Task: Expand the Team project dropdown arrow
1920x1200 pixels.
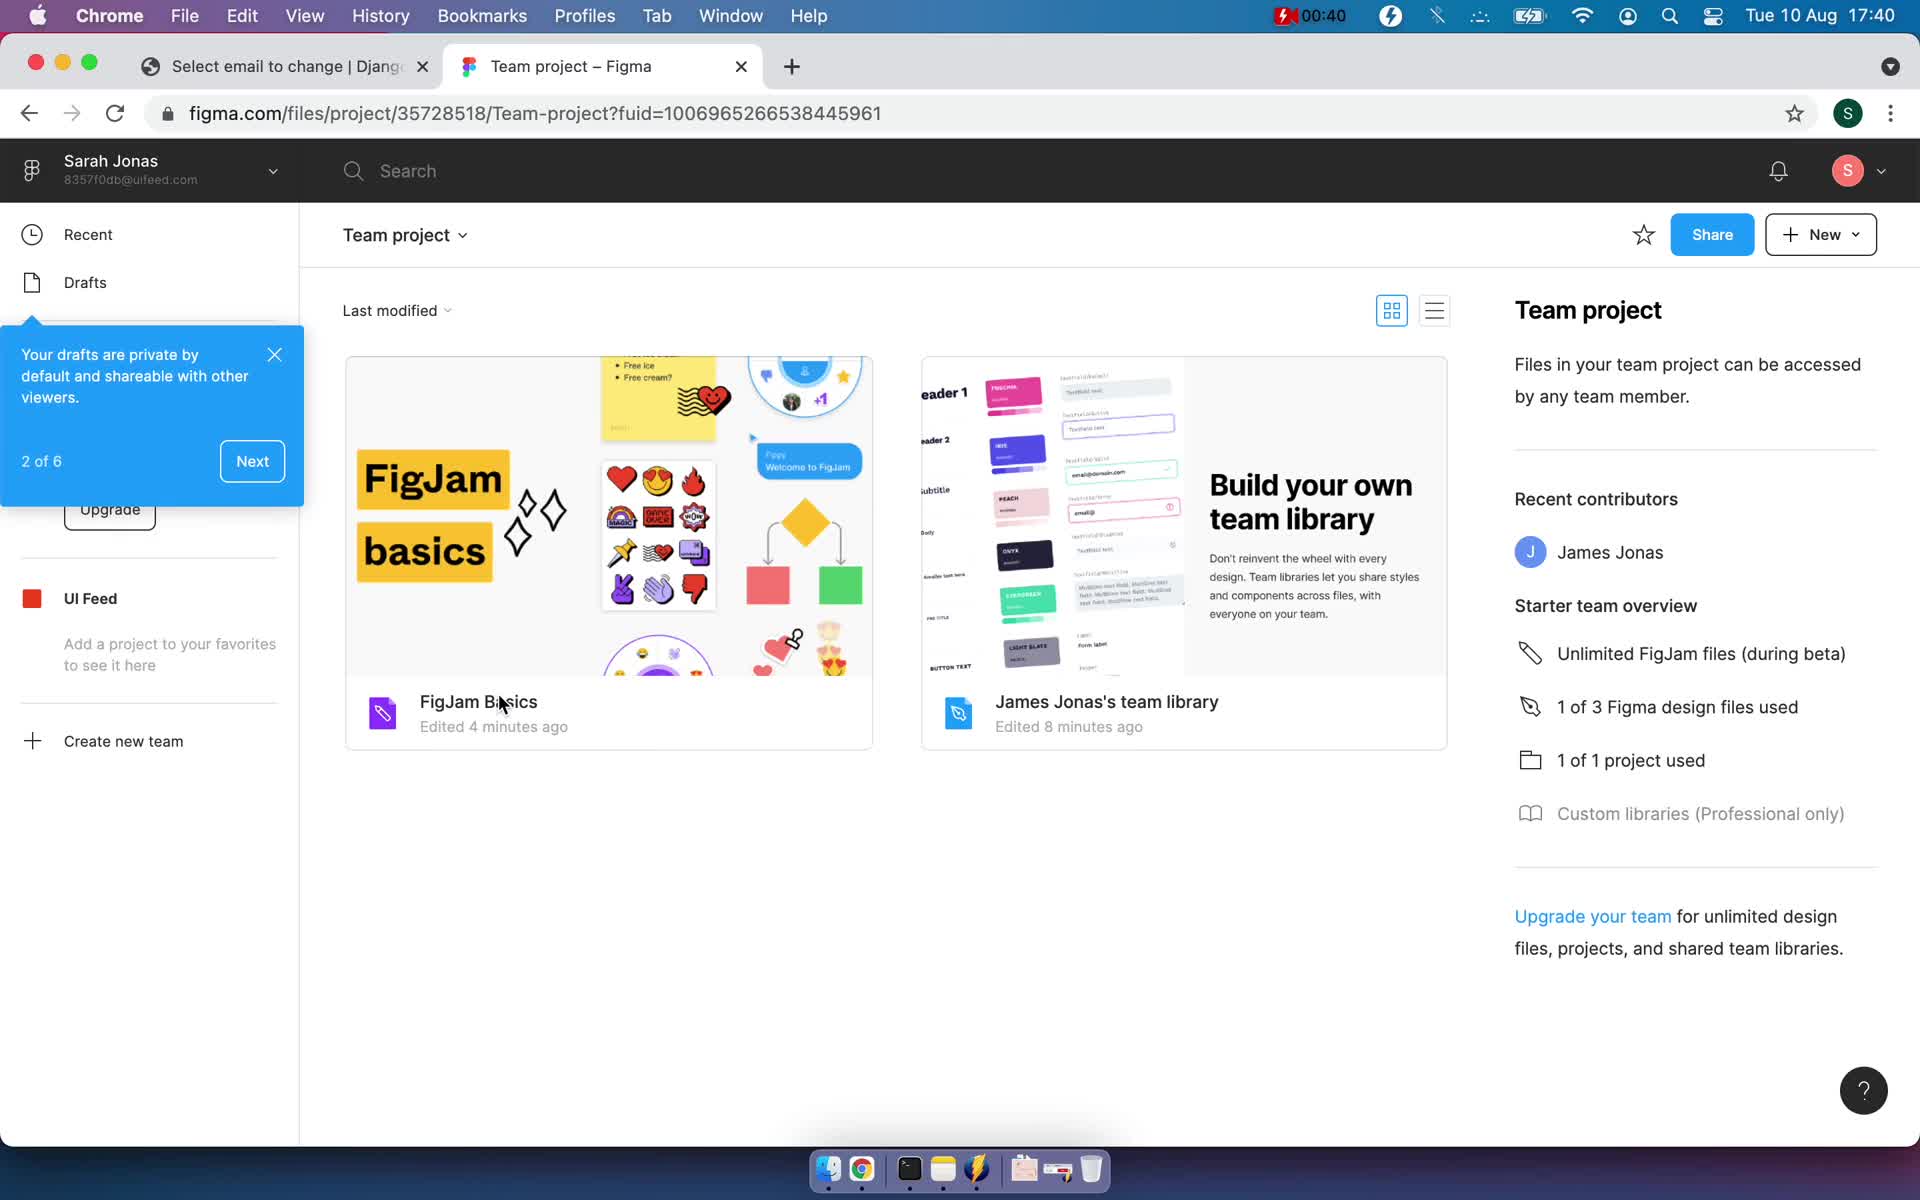Action: point(462,235)
